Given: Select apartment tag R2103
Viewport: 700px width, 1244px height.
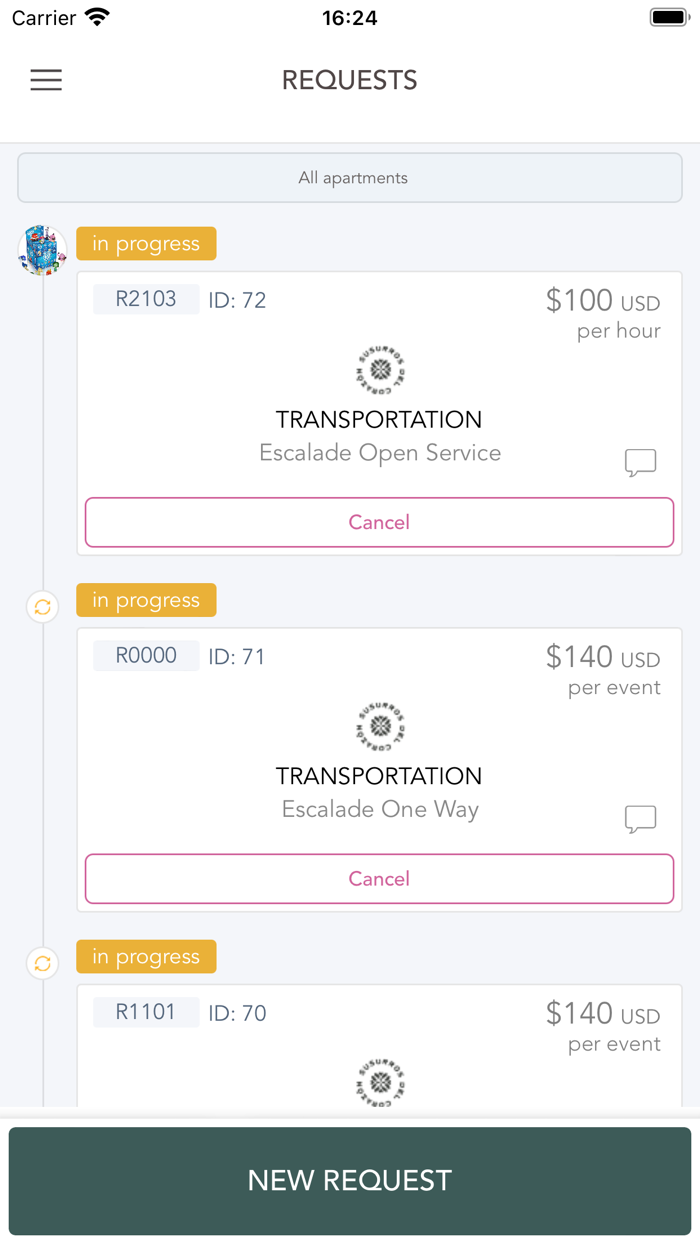Looking at the screenshot, I should pos(146,299).
